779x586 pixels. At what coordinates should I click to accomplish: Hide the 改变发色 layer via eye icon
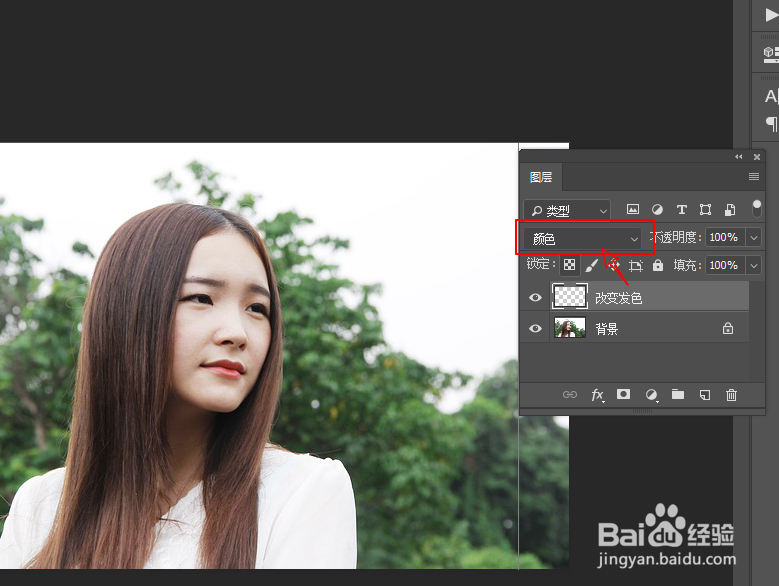(535, 297)
